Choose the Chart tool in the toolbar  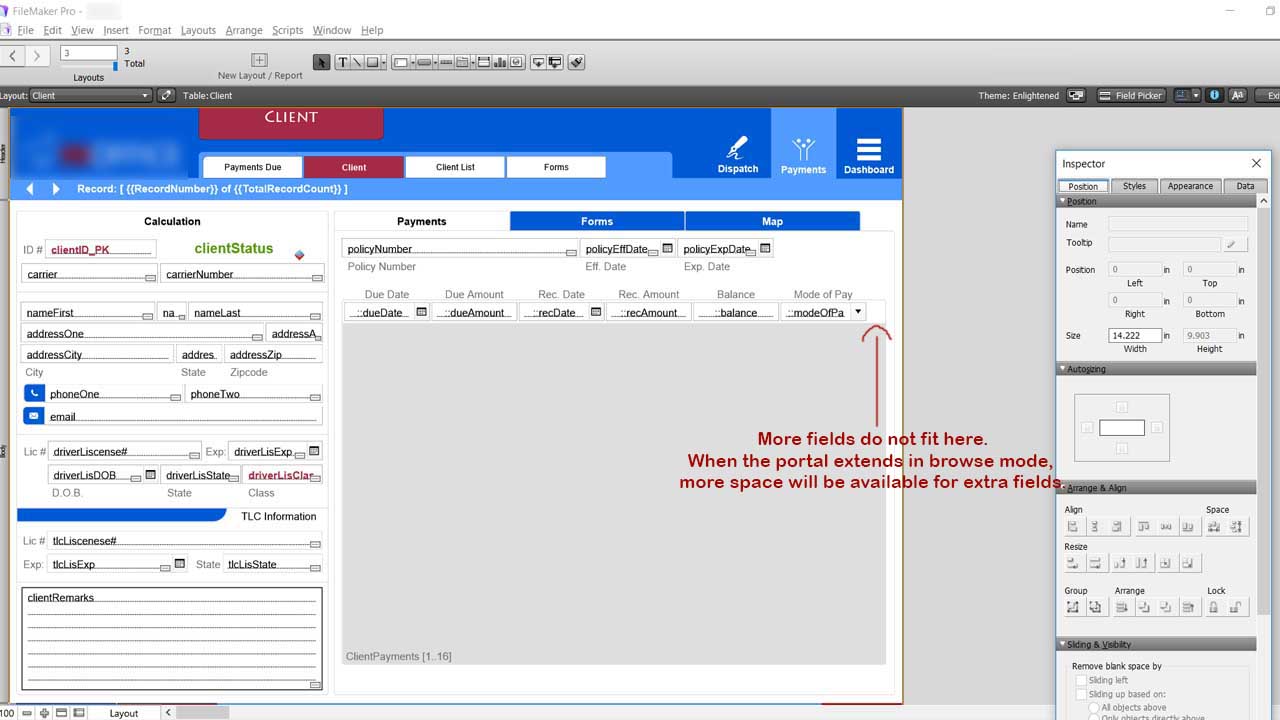500,62
